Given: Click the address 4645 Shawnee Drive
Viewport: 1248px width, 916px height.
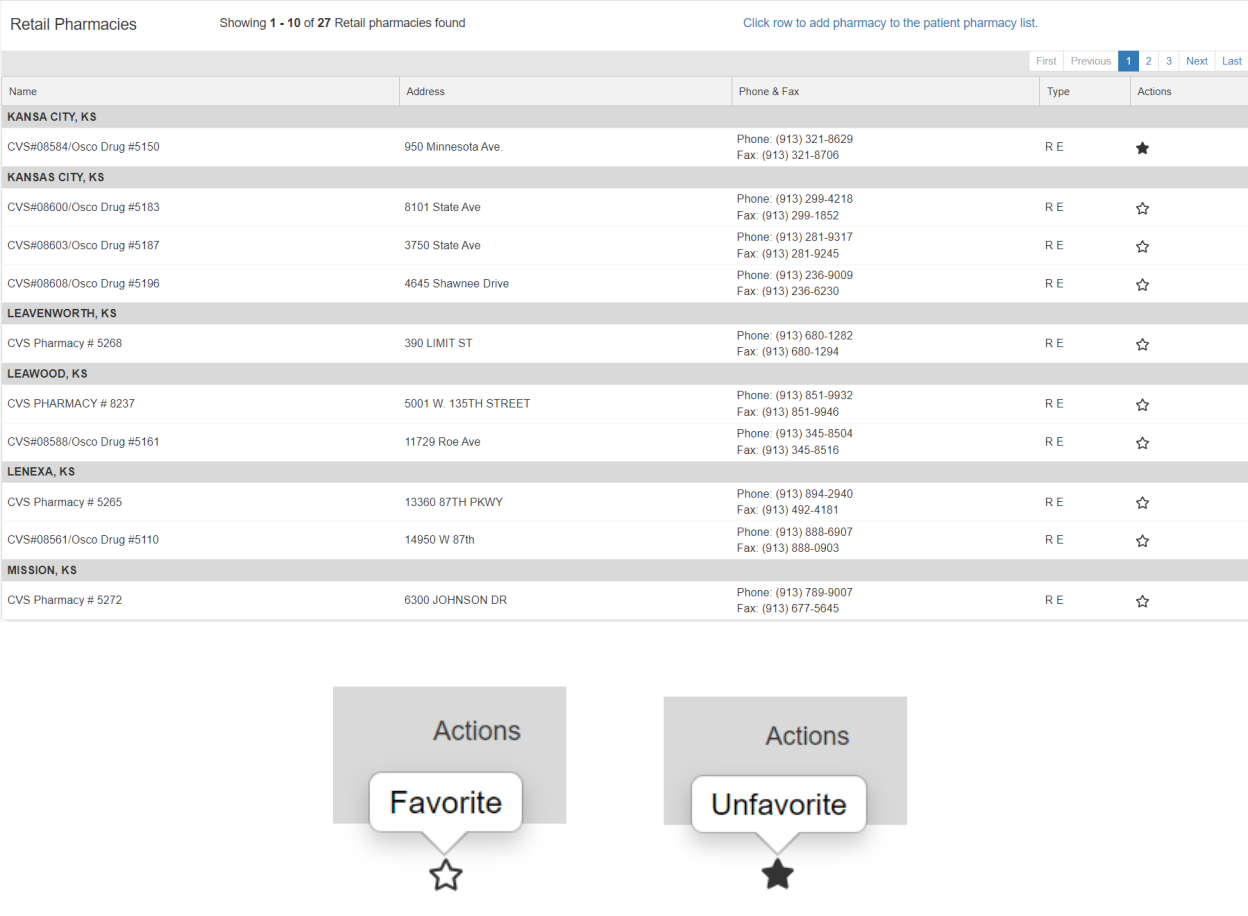Looking at the screenshot, I should pos(456,283).
